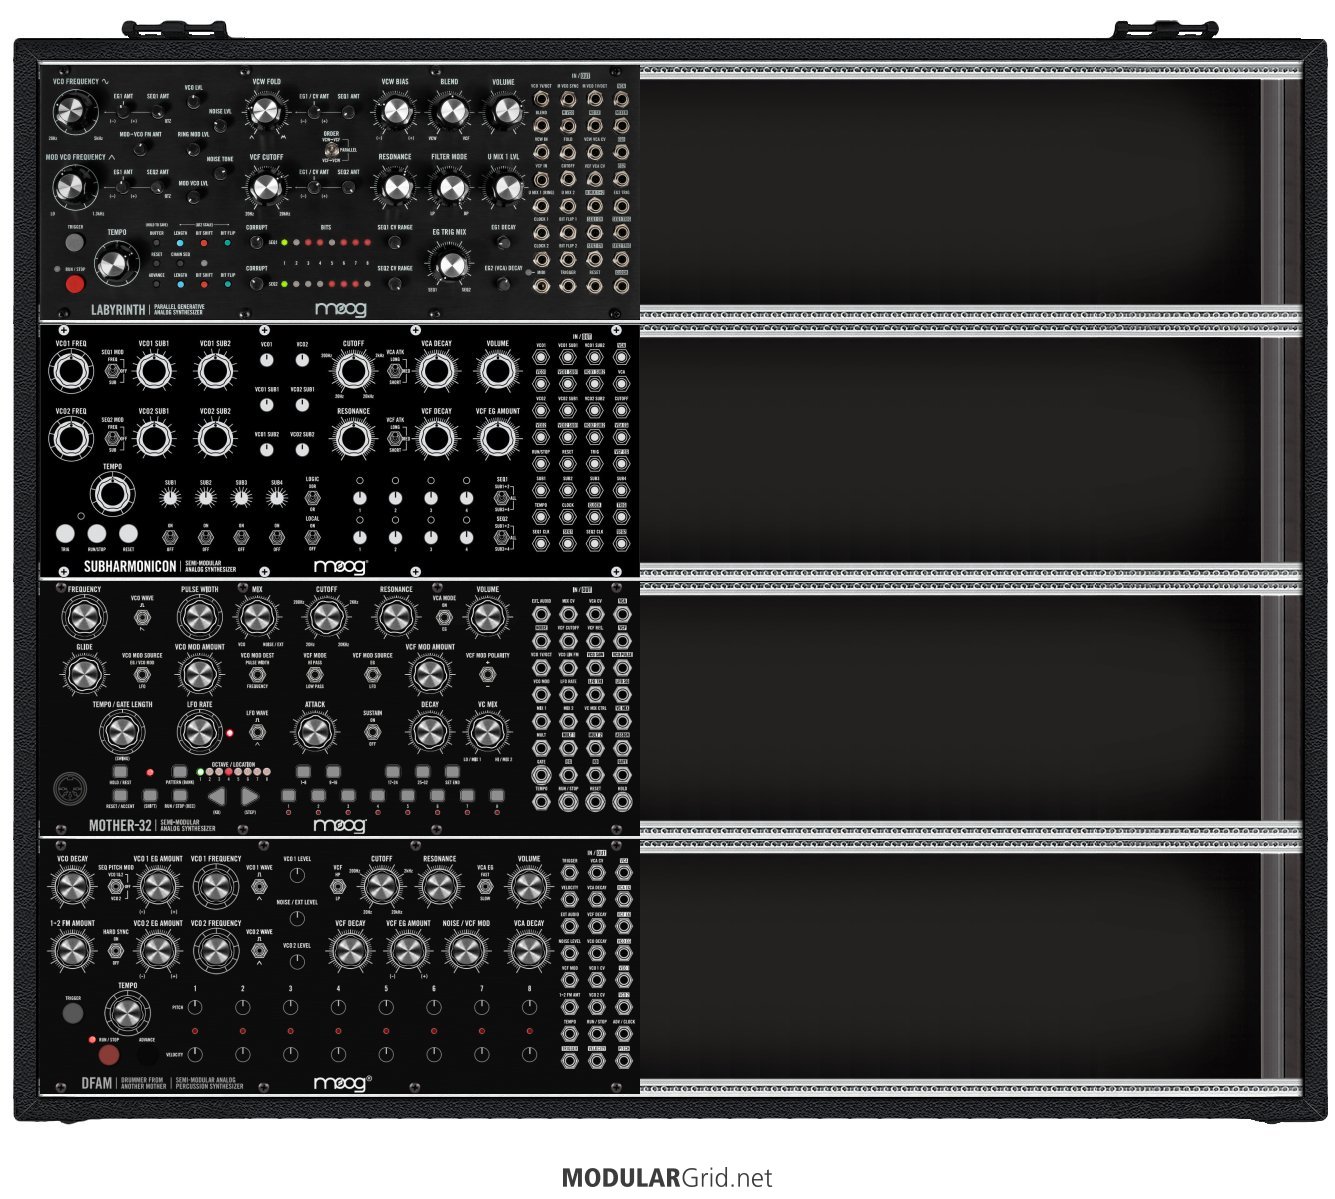The width and height of the screenshot is (1335, 1199).
Task: Toggle the DFAM VCA EG fast/slow switch
Action: tap(485, 886)
